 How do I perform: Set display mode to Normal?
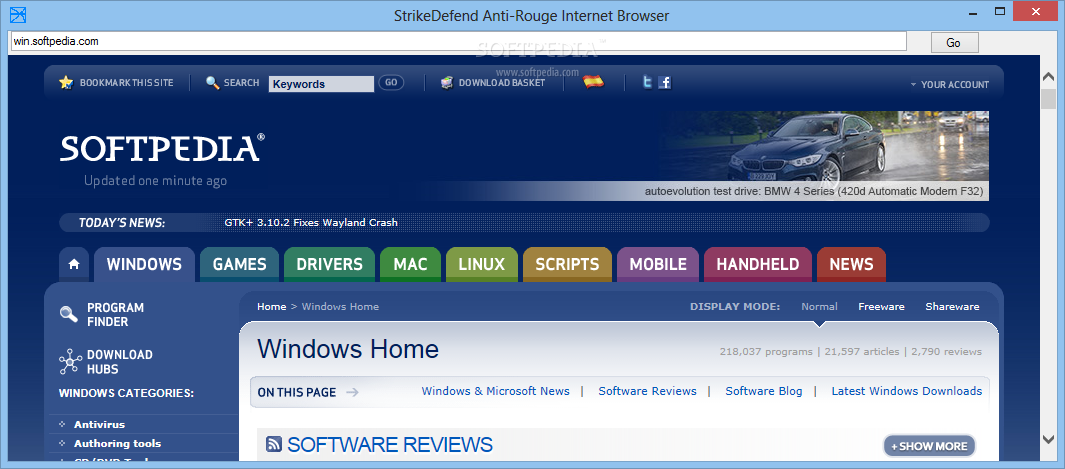click(x=819, y=307)
